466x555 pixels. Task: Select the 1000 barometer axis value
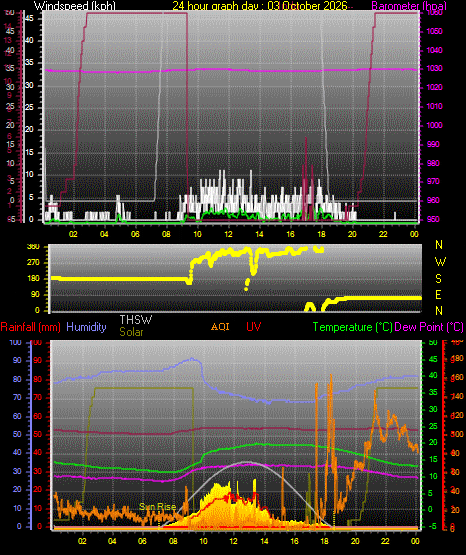pos(435,125)
